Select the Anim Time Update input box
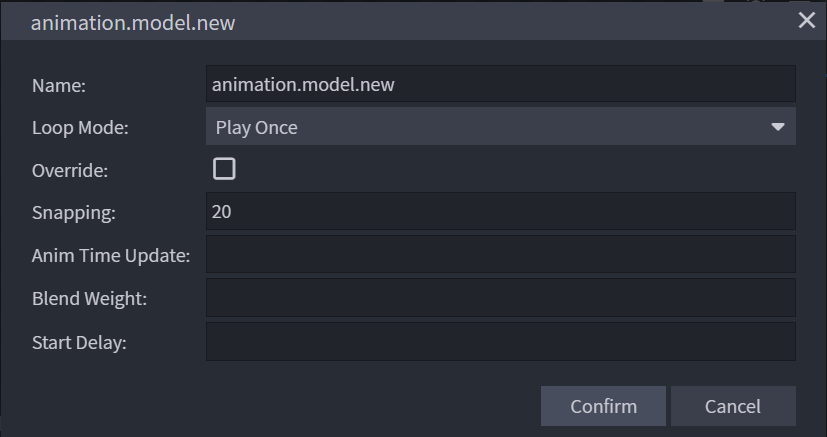827x437 pixels. click(500, 255)
